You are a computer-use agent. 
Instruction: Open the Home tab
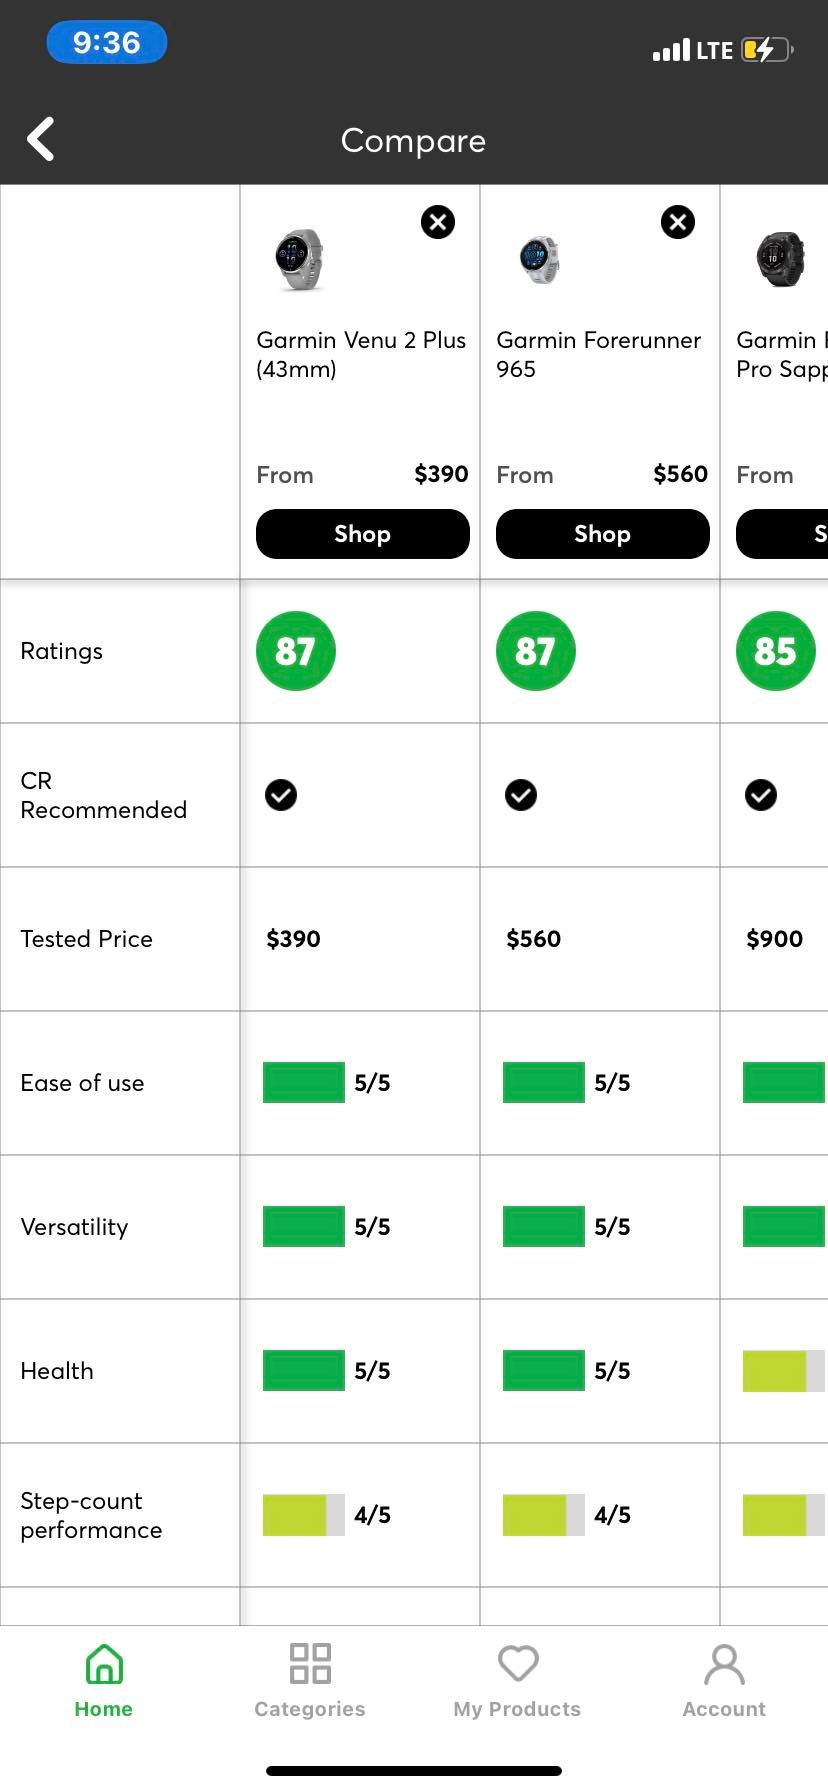coord(104,1681)
